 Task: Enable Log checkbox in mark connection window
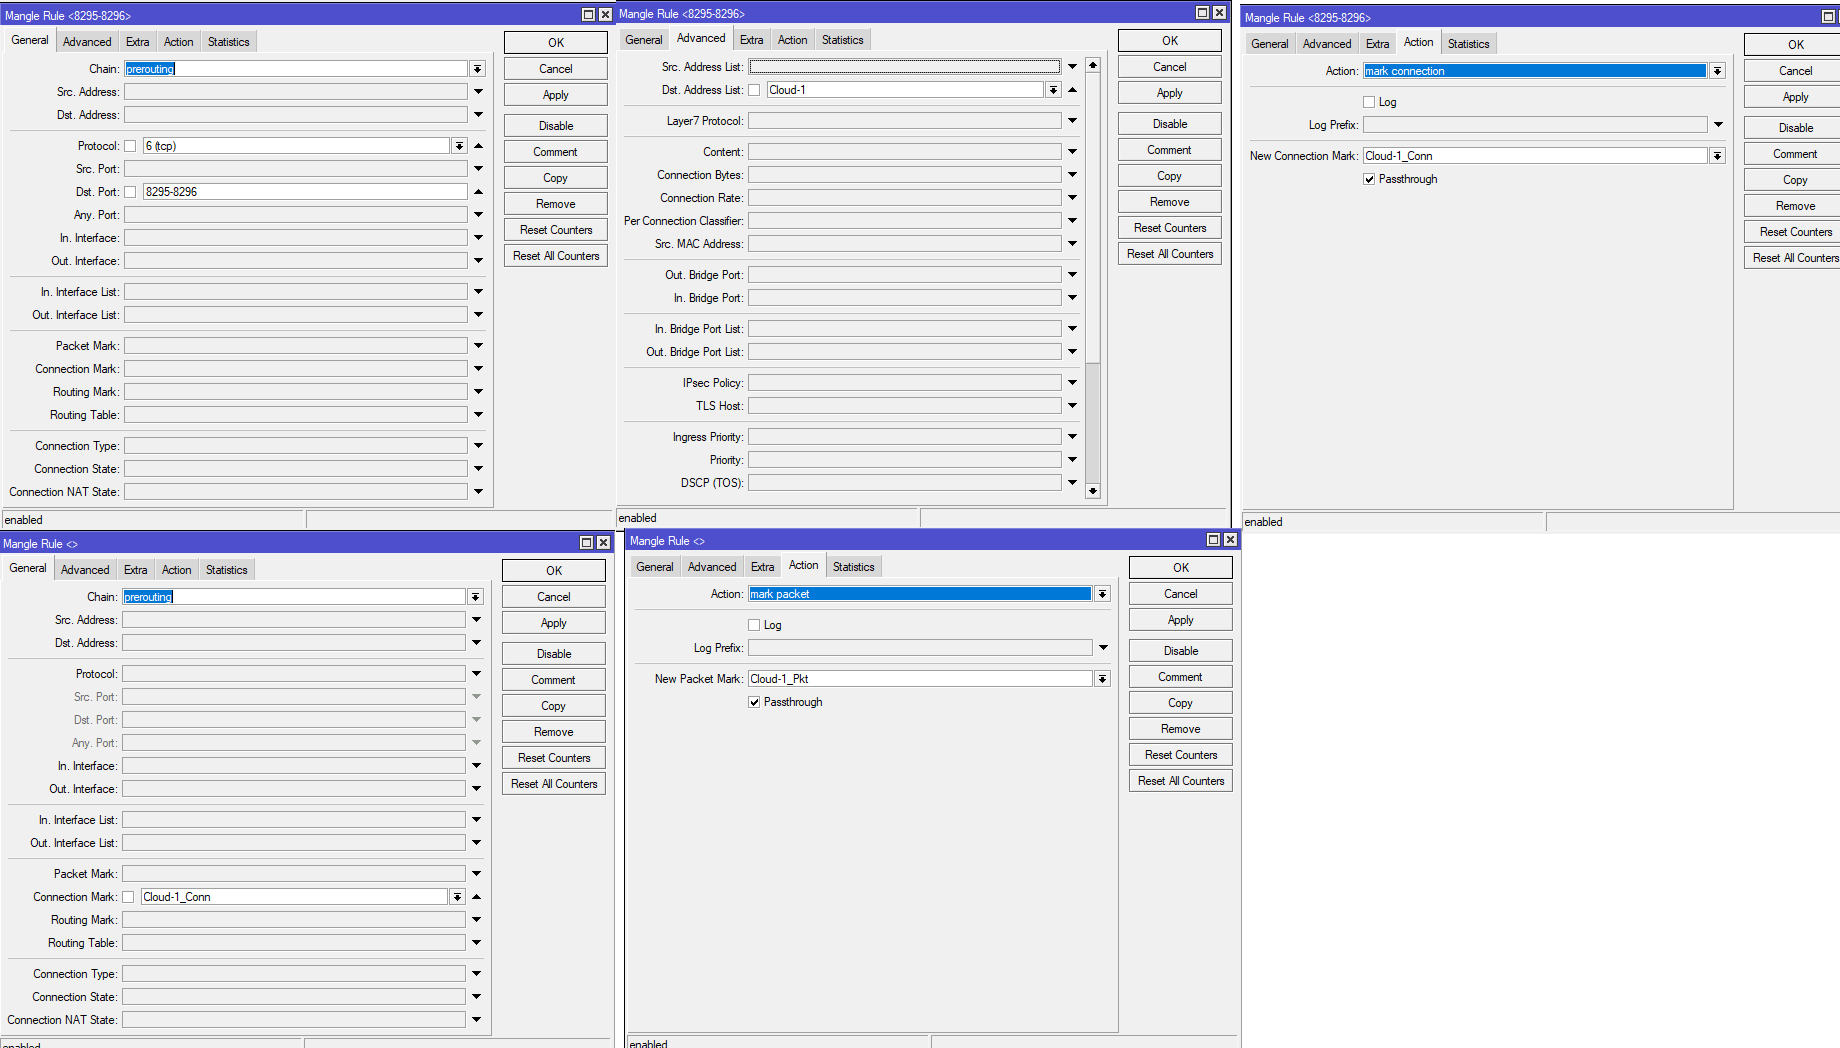pos(1369,102)
